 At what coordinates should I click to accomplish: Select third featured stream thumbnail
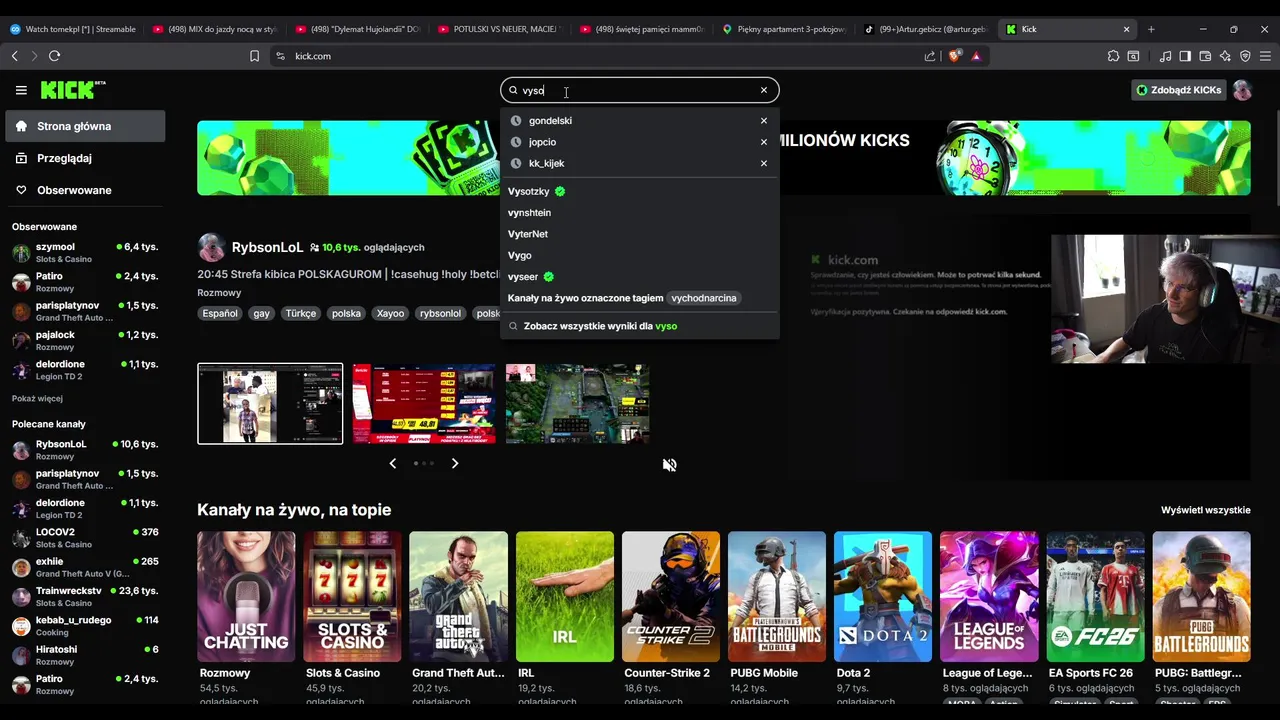pyautogui.click(x=578, y=403)
